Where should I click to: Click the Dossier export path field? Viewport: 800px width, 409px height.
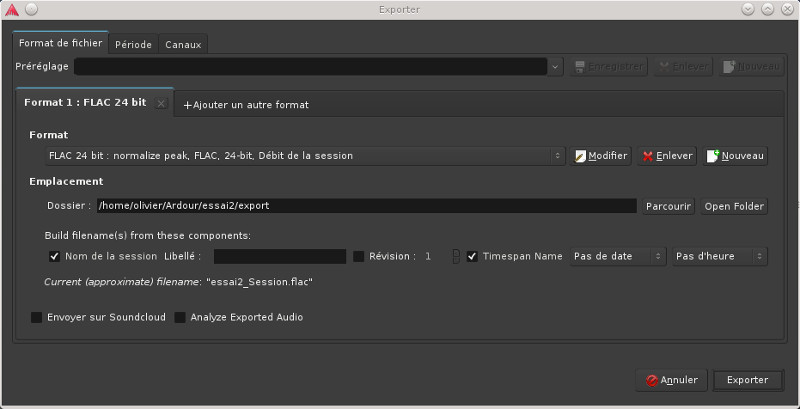click(x=366, y=206)
